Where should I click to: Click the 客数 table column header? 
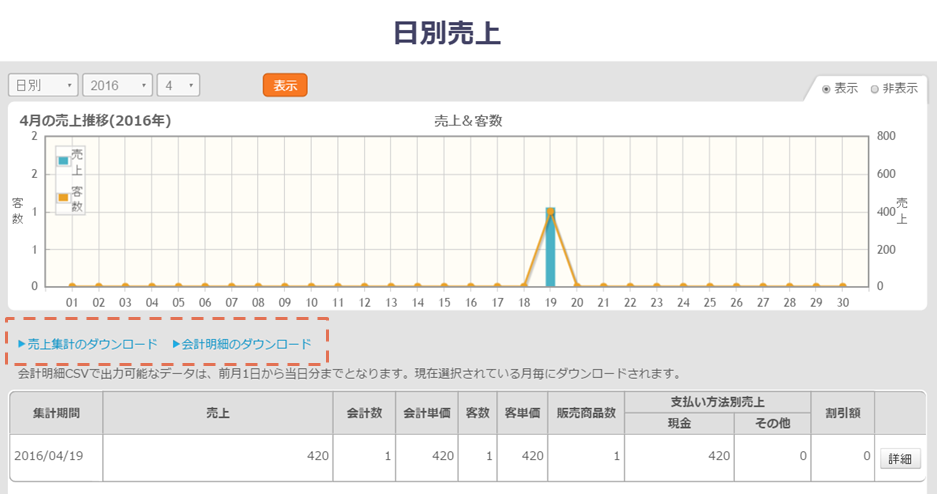[x=477, y=413]
